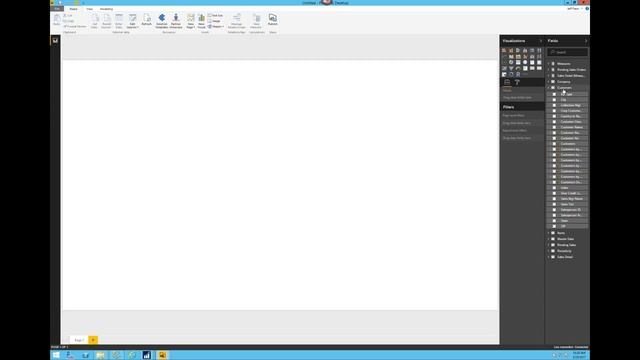Click the blank report canvas
640x360 pixels.
click(x=280, y=184)
